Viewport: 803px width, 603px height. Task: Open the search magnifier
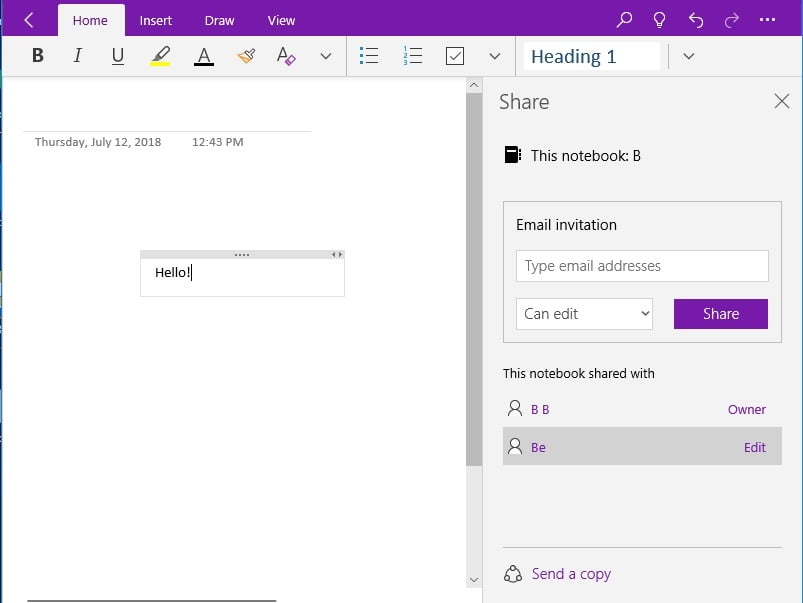pyautogui.click(x=624, y=20)
